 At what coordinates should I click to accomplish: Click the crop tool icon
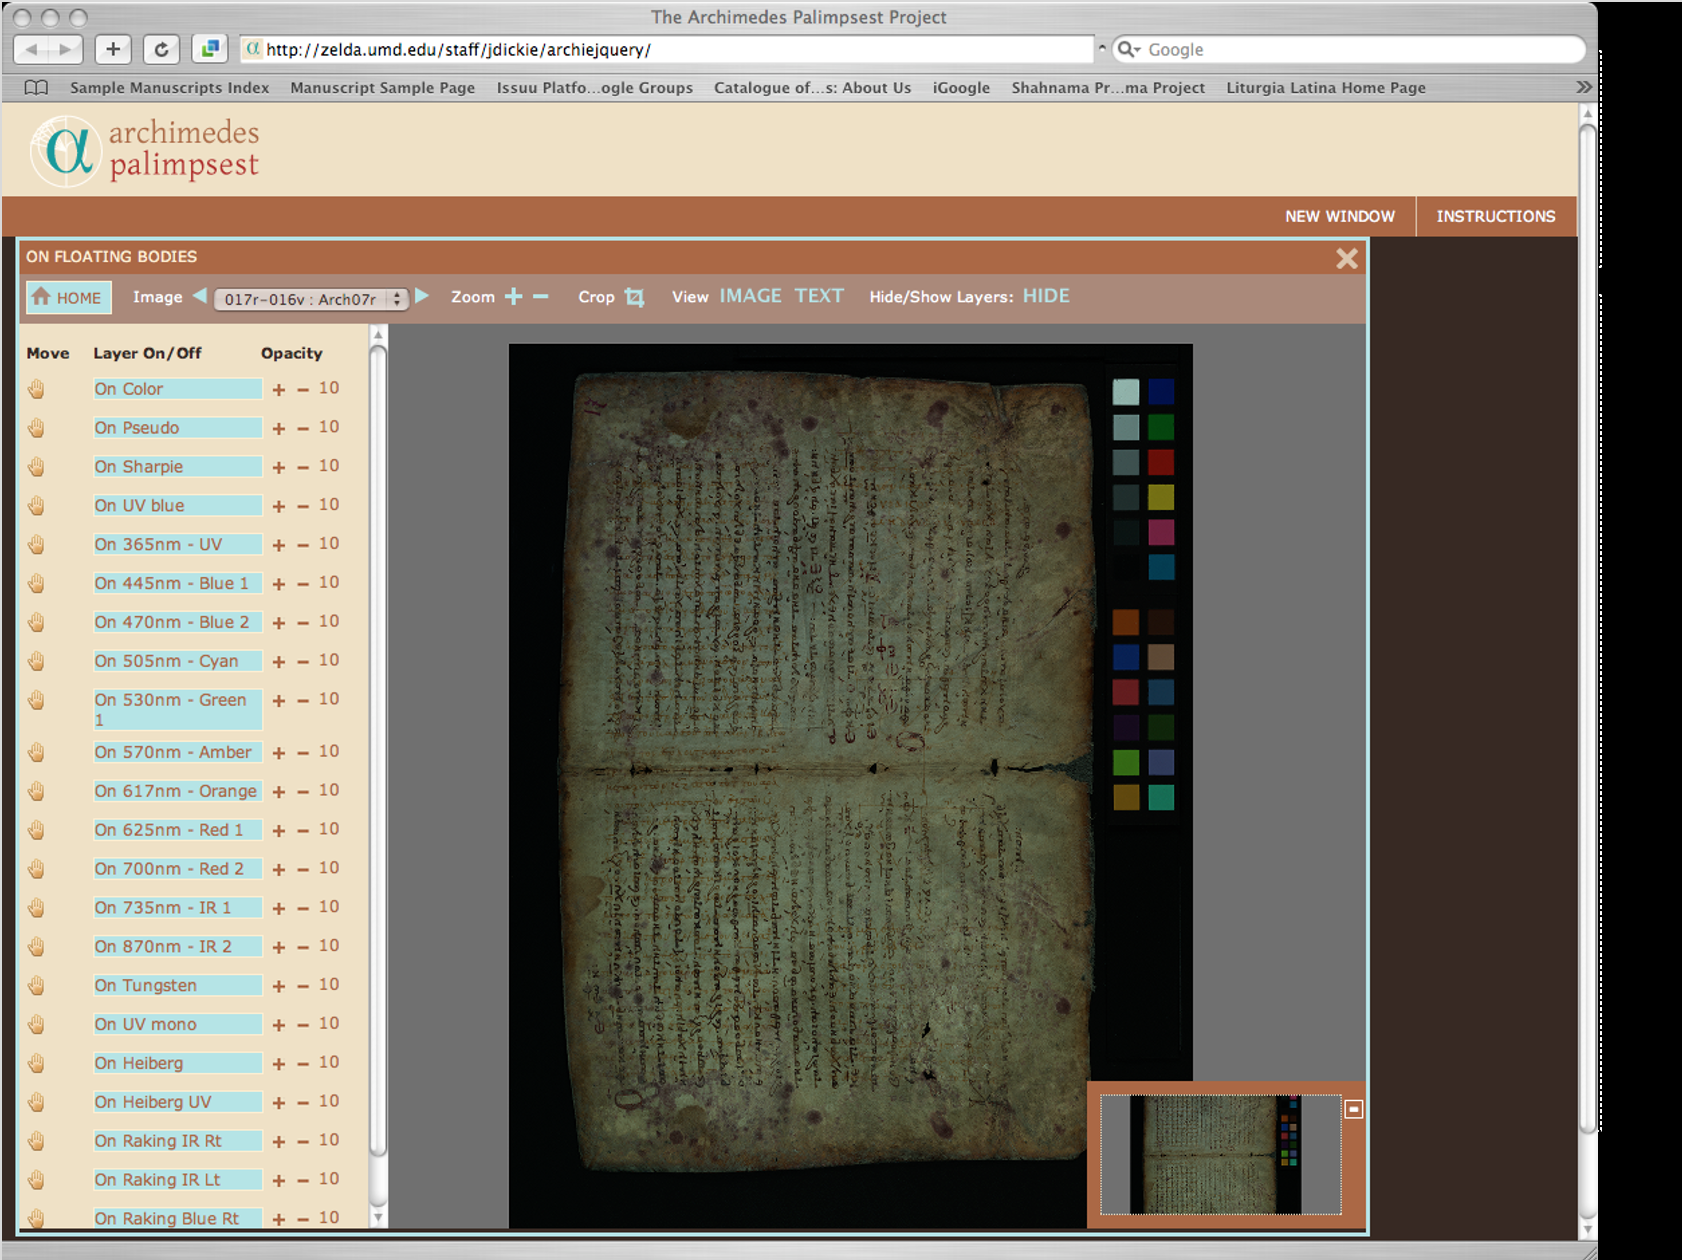click(x=634, y=297)
